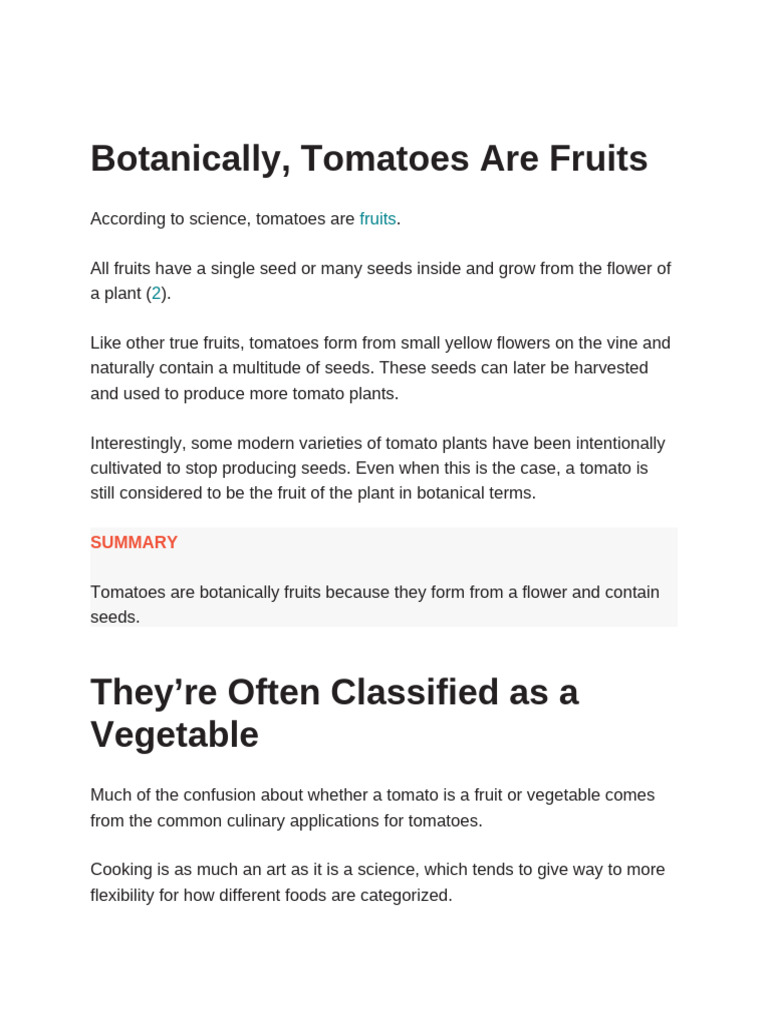Click the "They're Often Classified as a" heading line
Screen dimensions: 768x1024
[334, 692]
